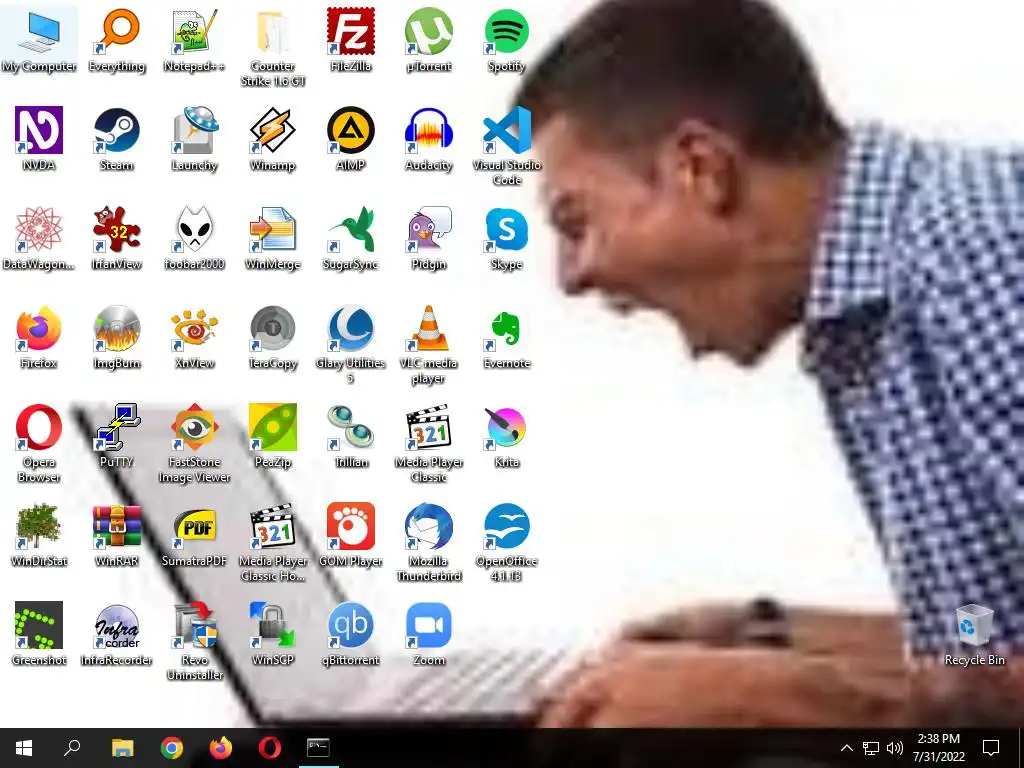Launch Chrome from the taskbar
The image size is (1024, 768).
(x=172, y=748)
